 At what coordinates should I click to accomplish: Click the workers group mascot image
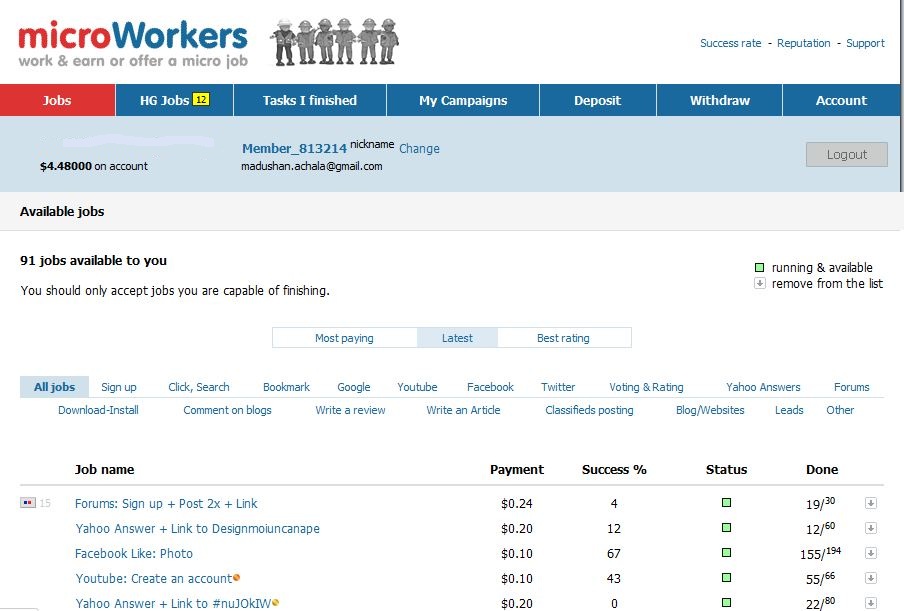334,42
